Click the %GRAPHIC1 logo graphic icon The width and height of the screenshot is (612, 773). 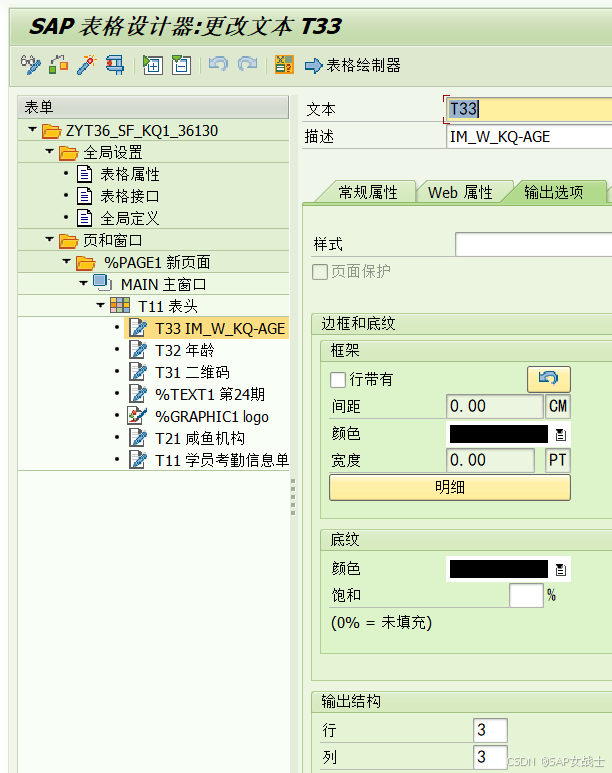(137, 416)
